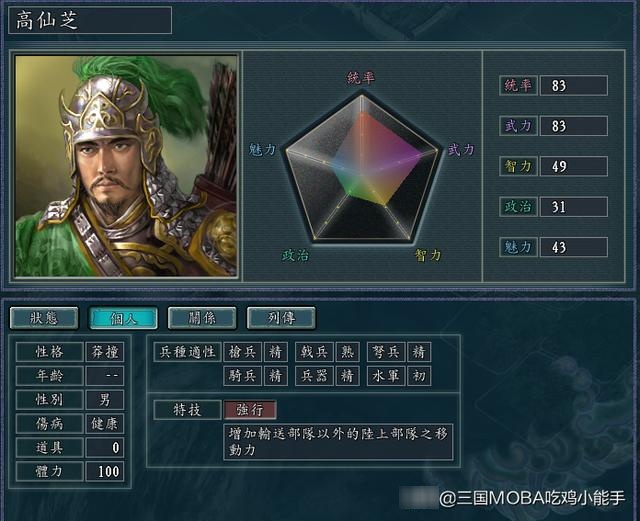Click the 政治 stat label
The height and width of the screenshot is (521, 640).
click(518, 207)
